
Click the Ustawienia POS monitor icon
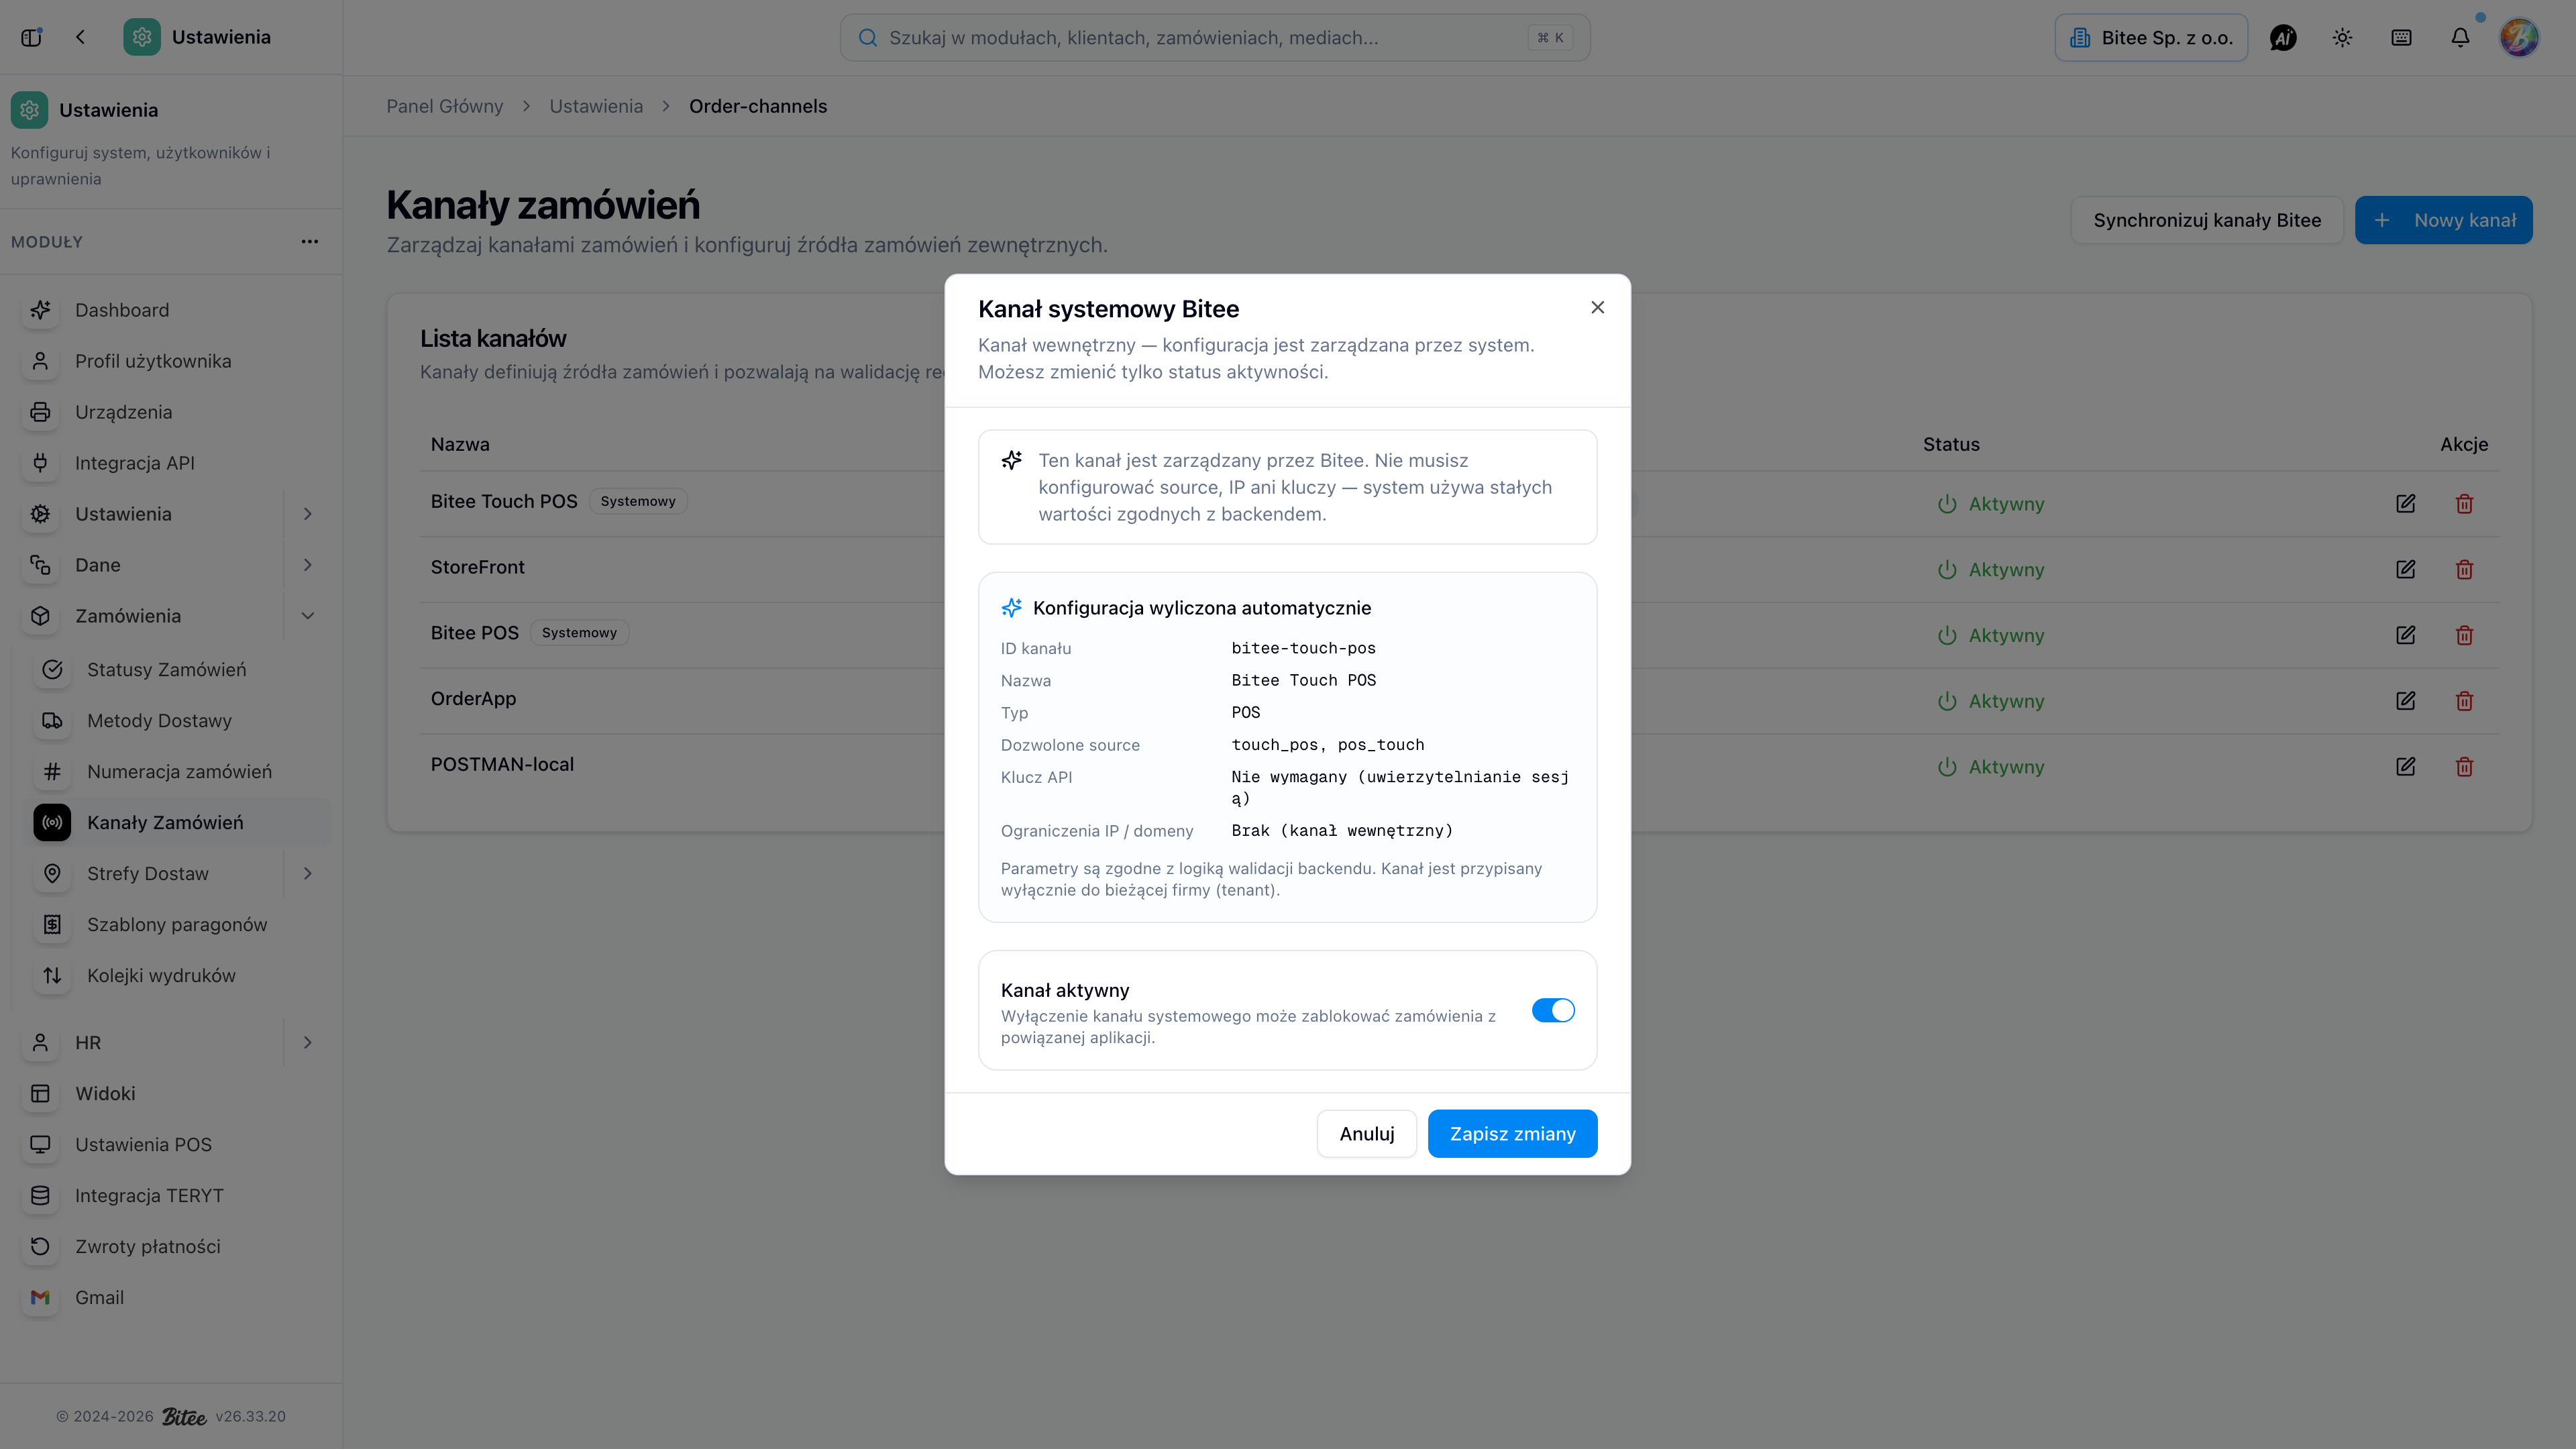[x=40, y=1145]
